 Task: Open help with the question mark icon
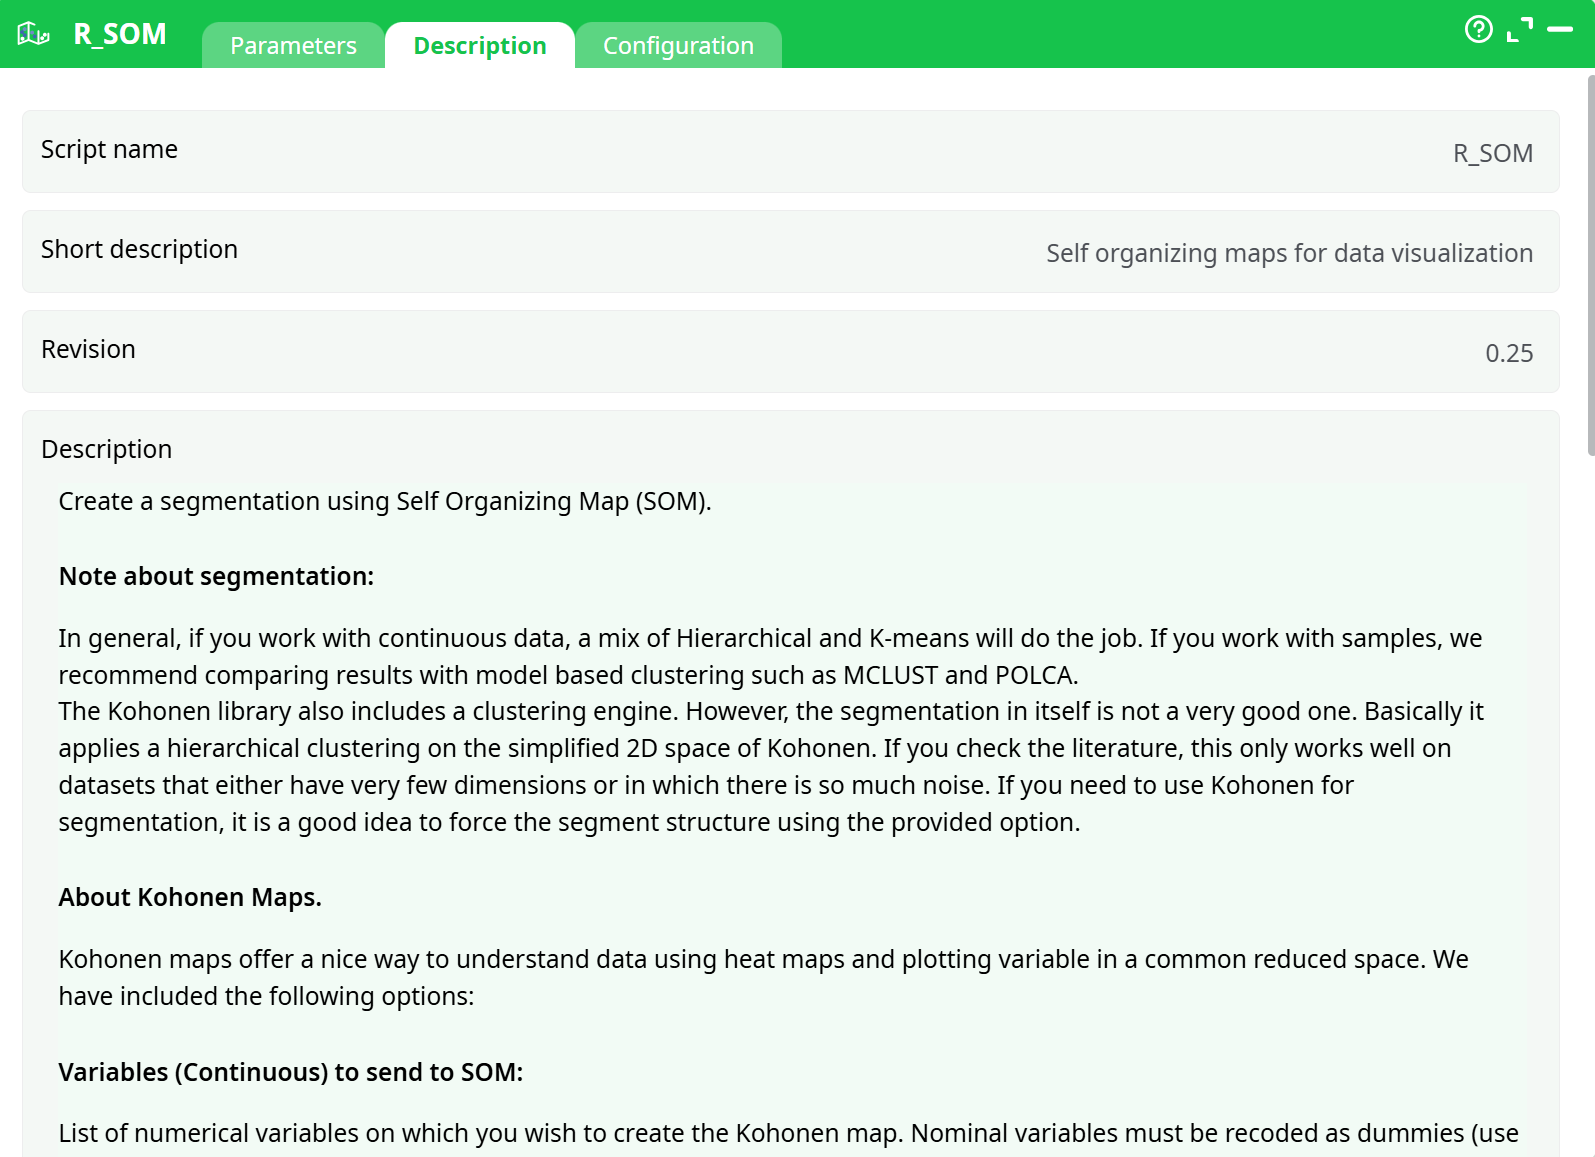(1478, 30)
